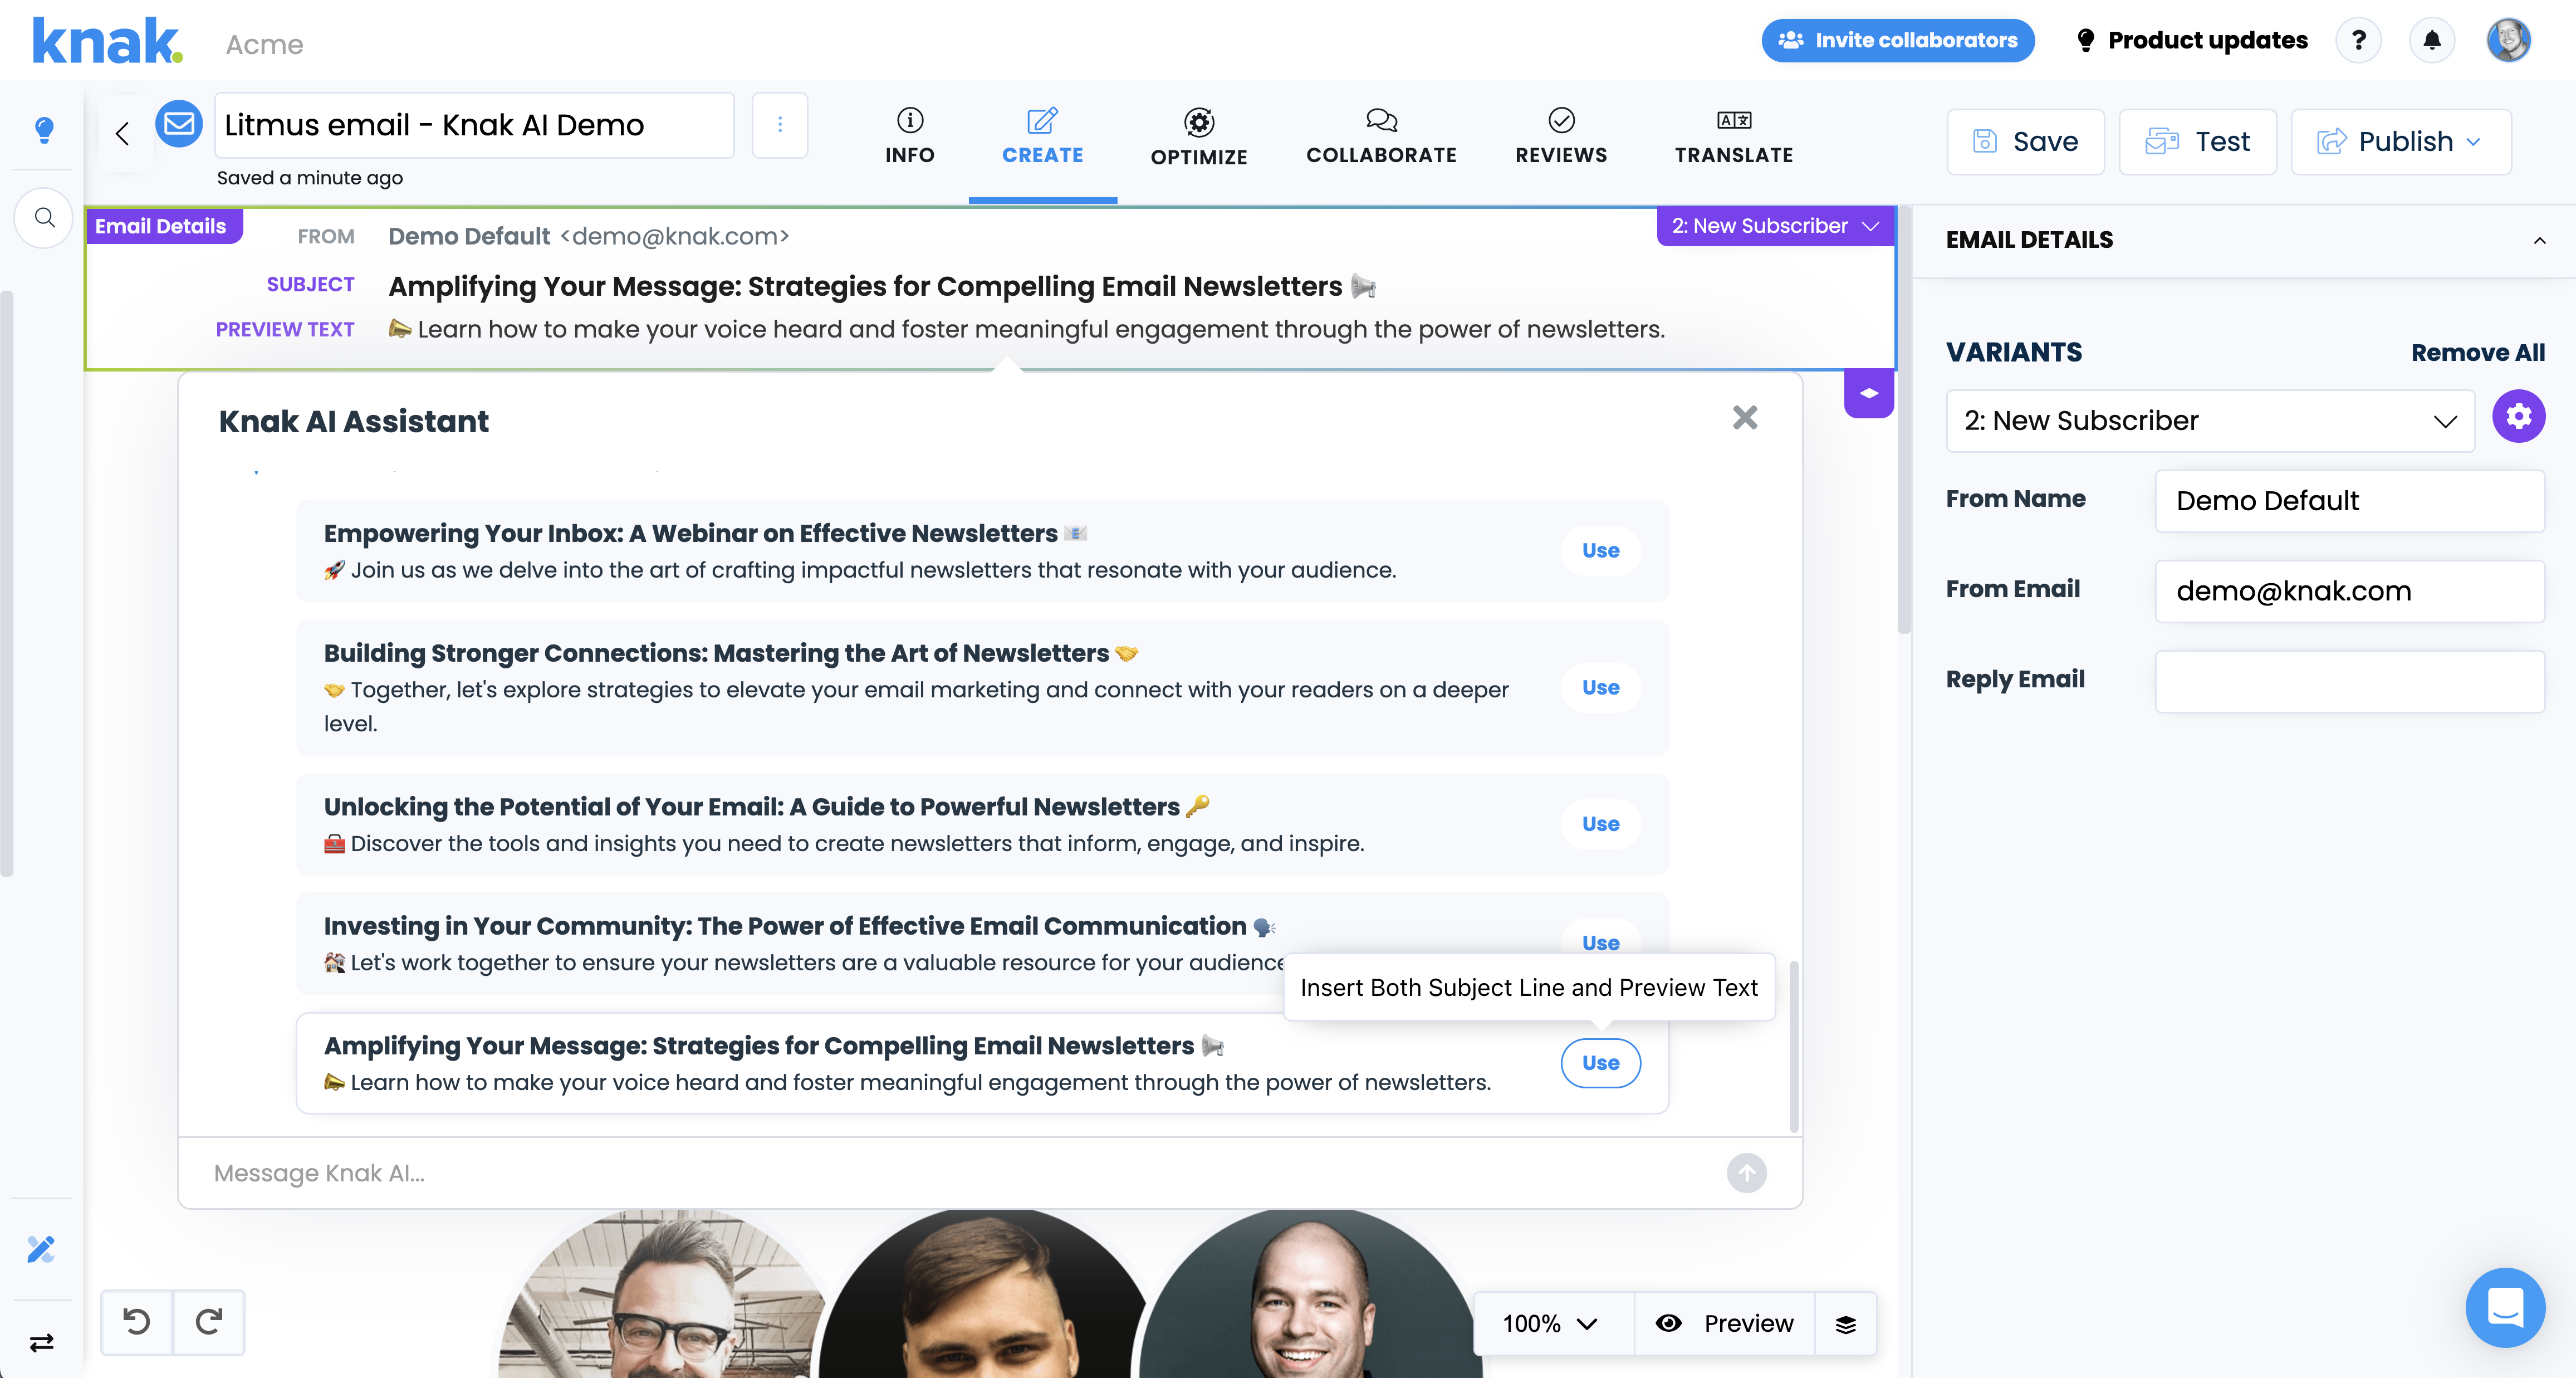Click the preview text line
The height and width of the screenshot is (1378, 2576).
point(1026,329)
